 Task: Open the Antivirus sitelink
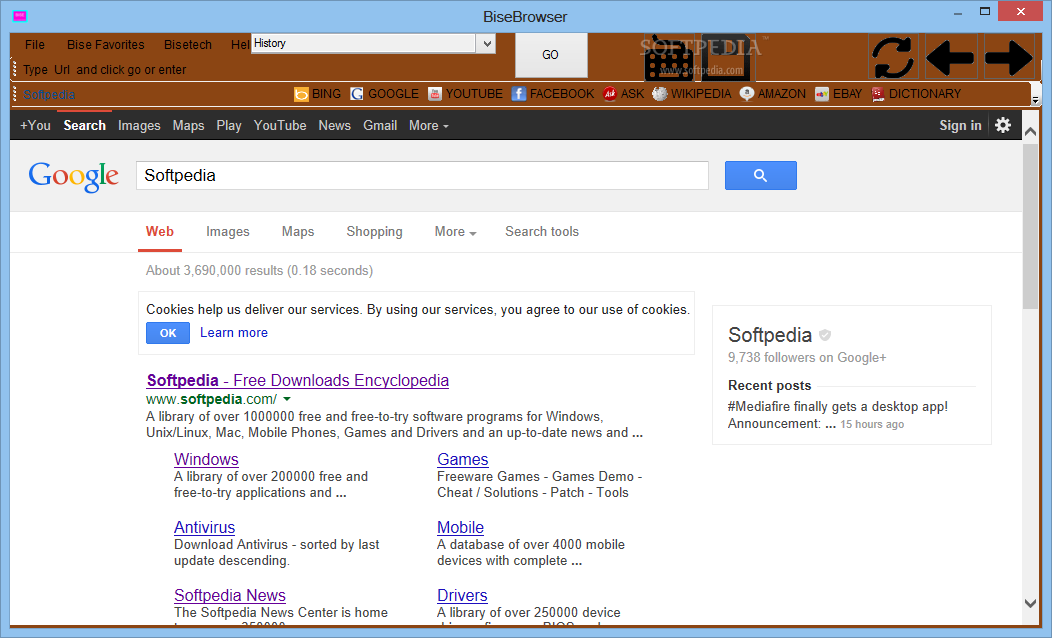(205, 527)
